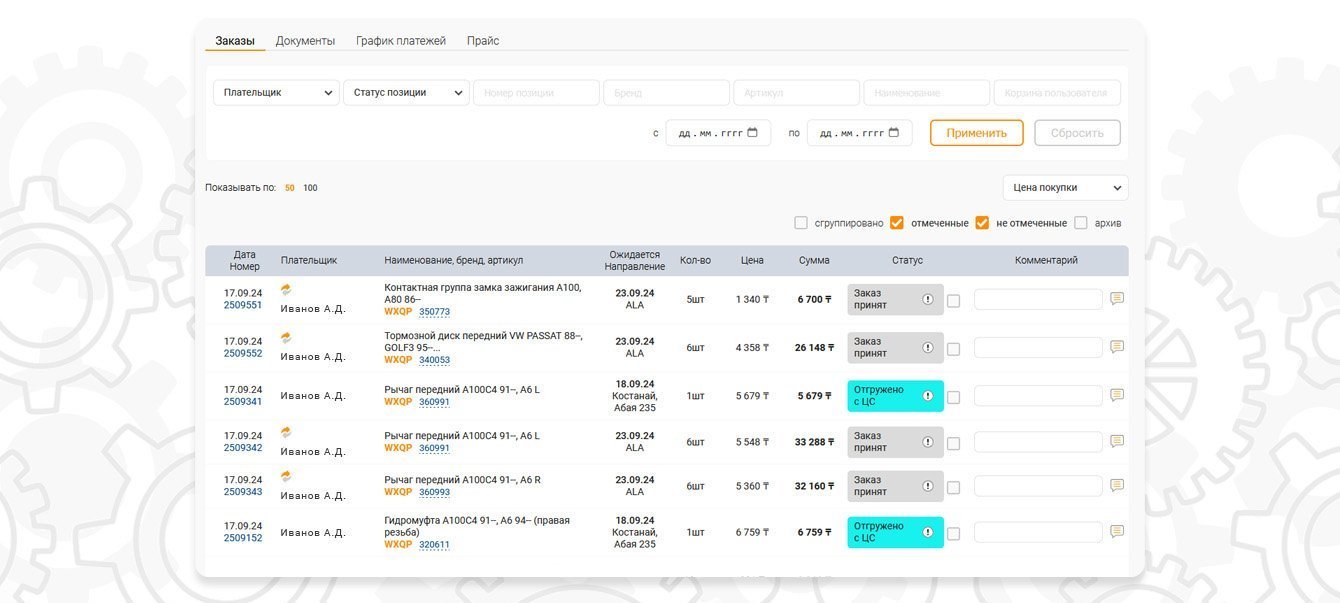Click orange arrow icon for order 2509551
Image resolution: width=1340 pixels, height=603 pixels.
[286, 289]
